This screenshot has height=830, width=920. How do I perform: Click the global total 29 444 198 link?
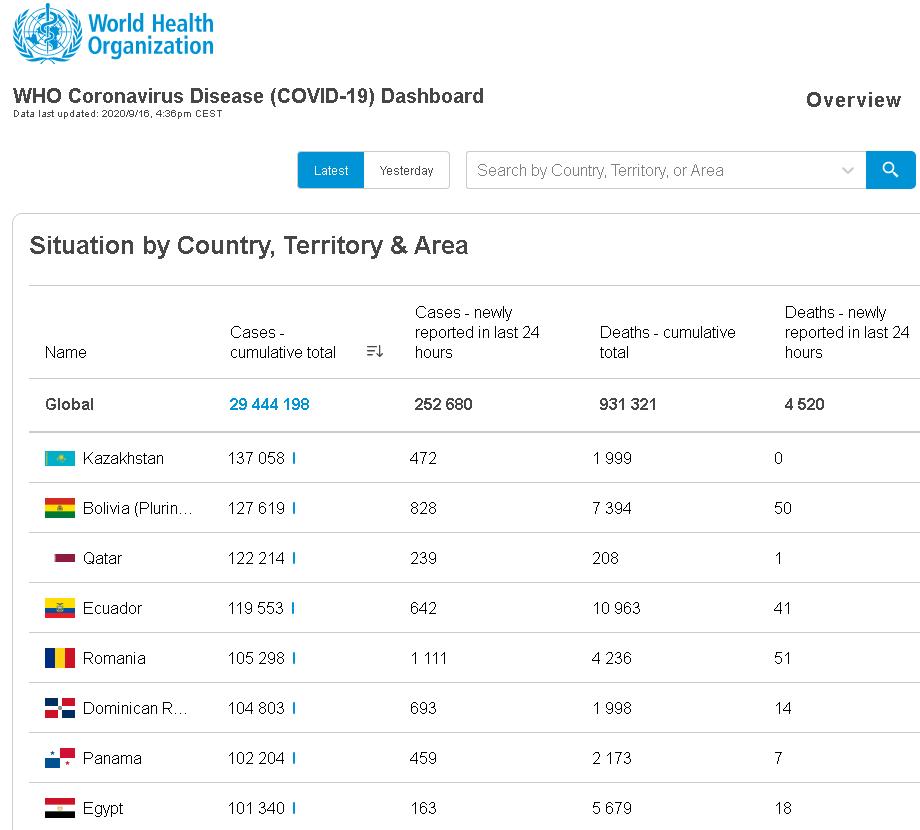tap(269, 404)
